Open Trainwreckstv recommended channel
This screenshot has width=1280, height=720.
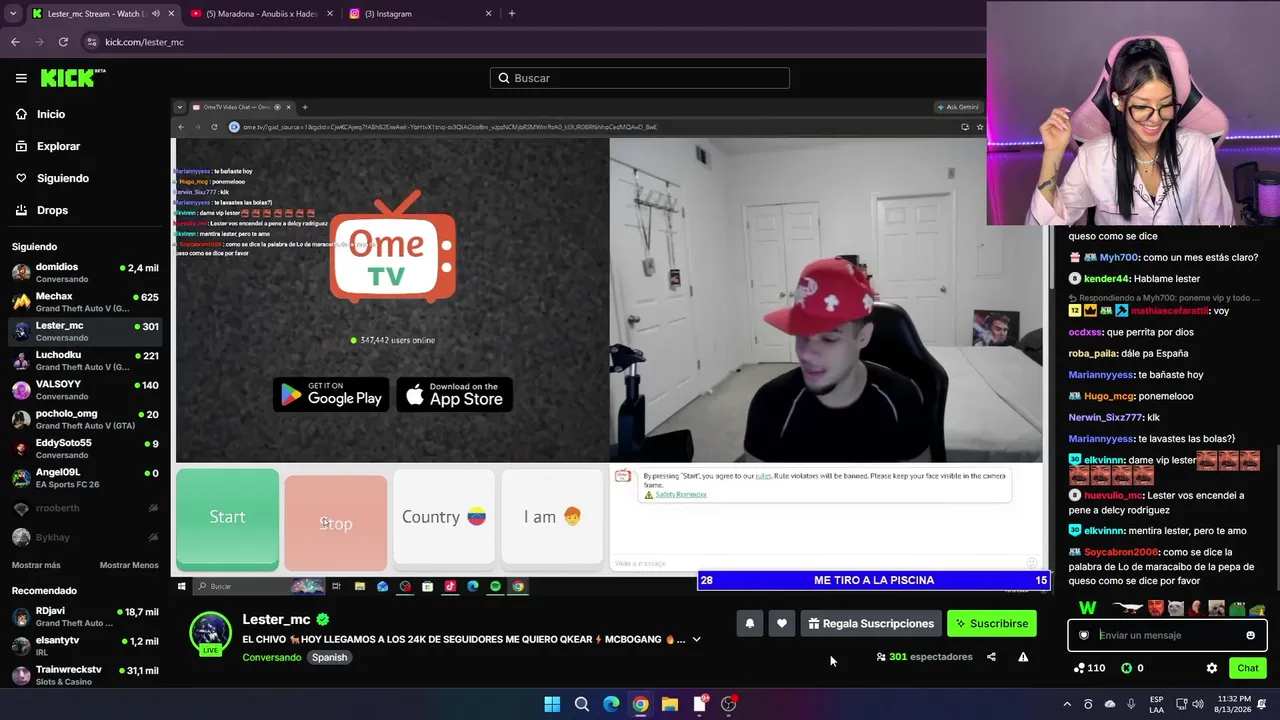85,675
